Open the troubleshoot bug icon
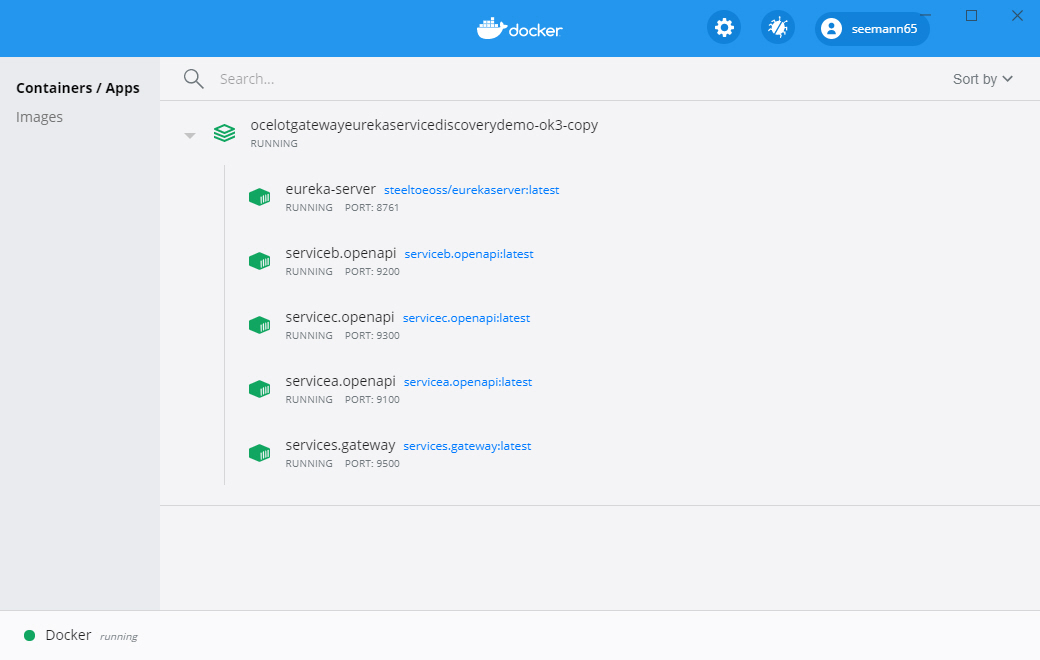This screenshot has height=660, width=1040. tap(777, 28)
